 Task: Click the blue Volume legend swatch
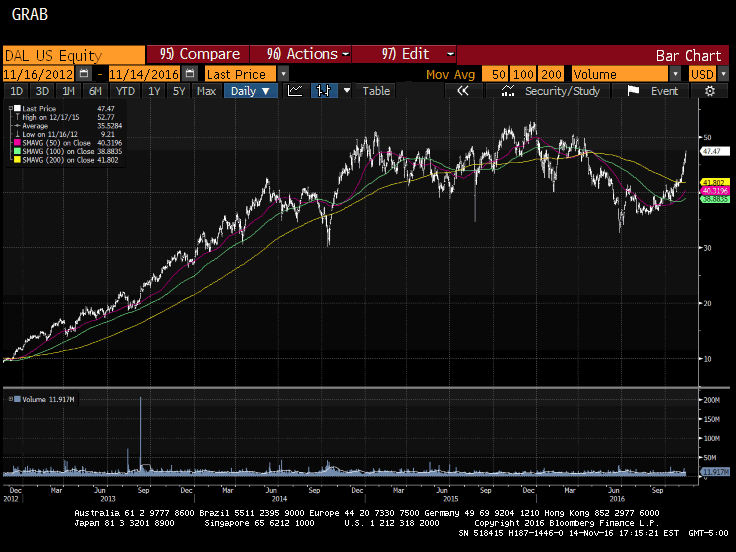click(x=17, y=399)
